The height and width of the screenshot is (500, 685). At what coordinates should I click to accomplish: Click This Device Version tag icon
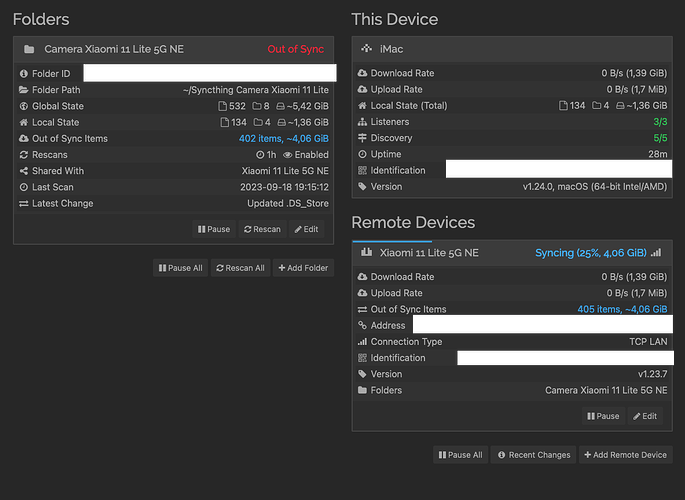tap(362, 186)
